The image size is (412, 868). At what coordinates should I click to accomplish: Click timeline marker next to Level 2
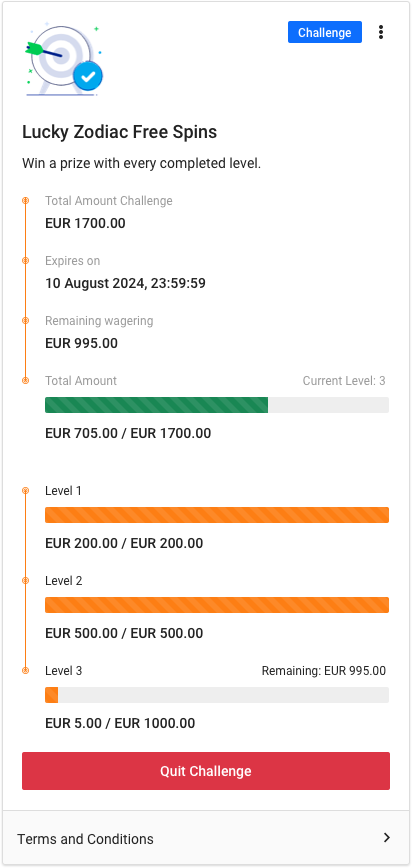tap(25, 580)
